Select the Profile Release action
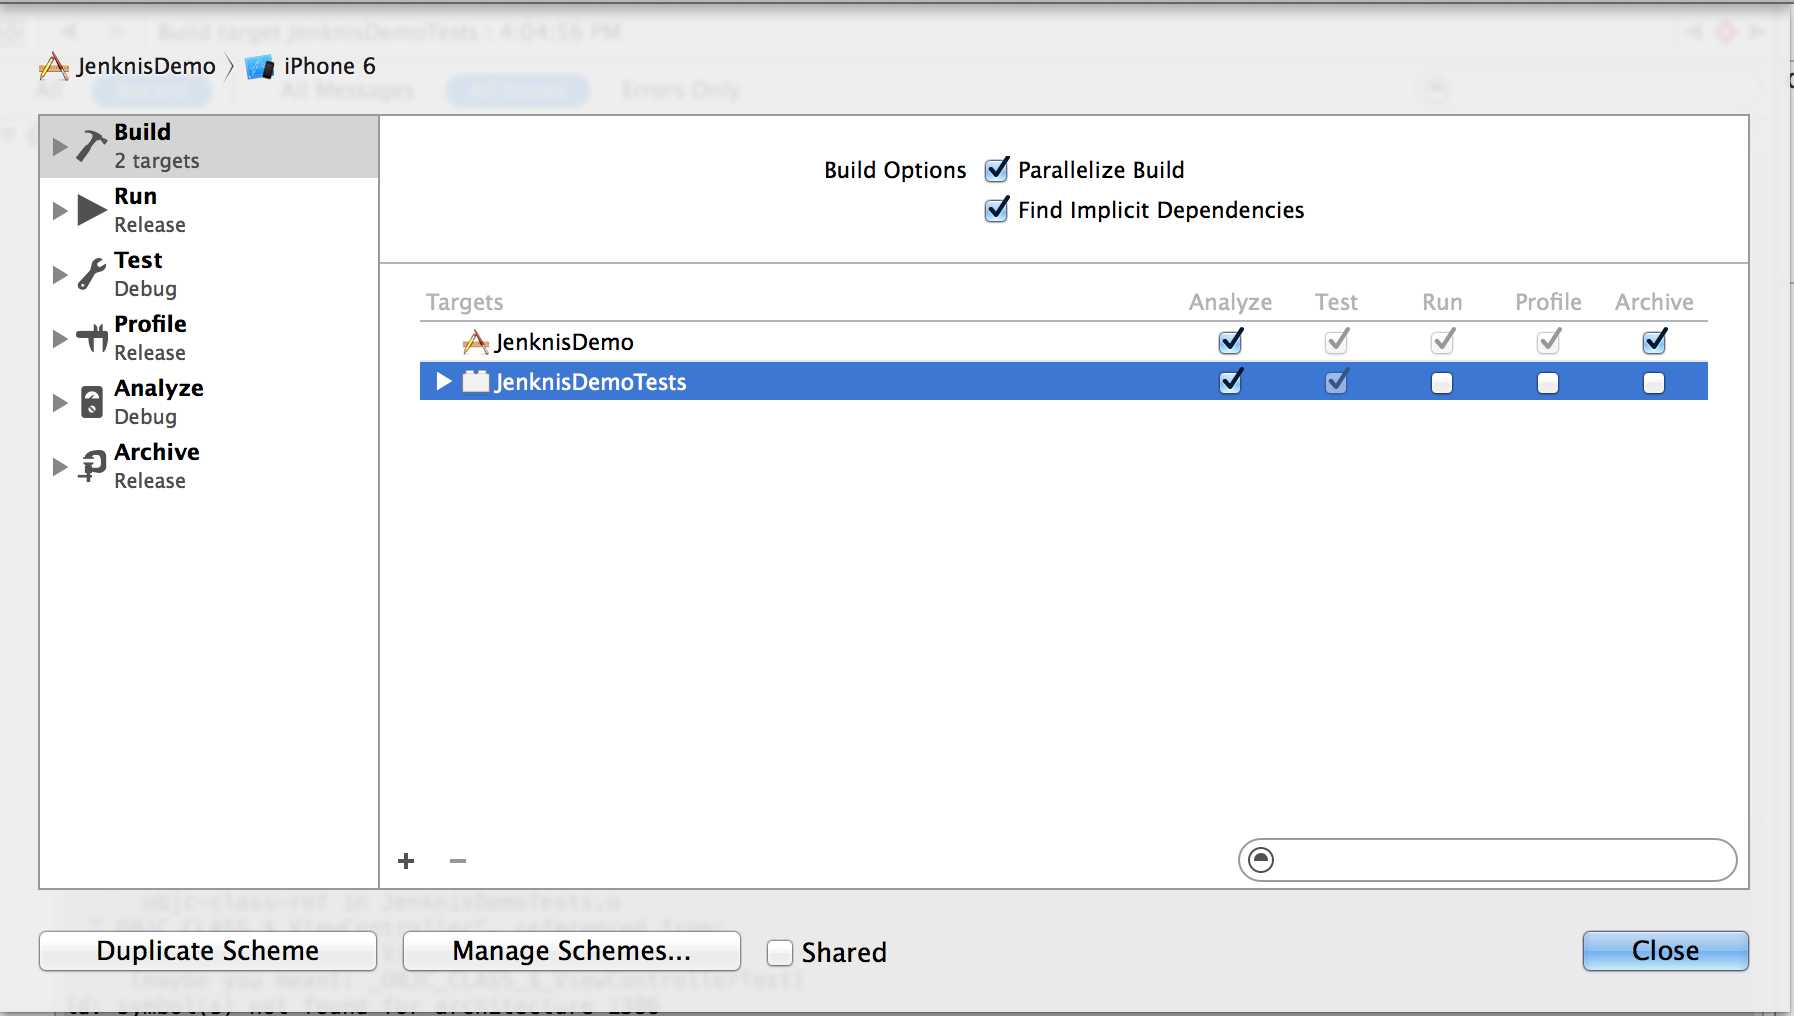Viewport: 1794px width, 1016px height. pos(209,338)
